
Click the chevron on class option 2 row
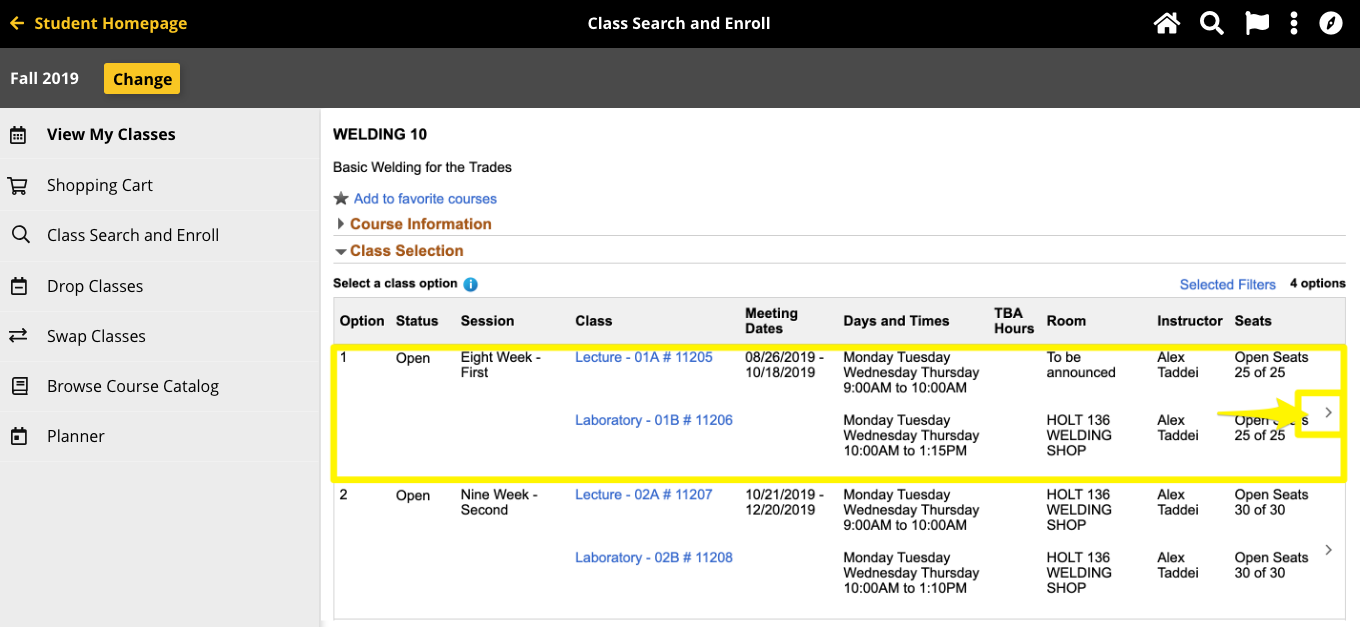tap(1328, 550)
